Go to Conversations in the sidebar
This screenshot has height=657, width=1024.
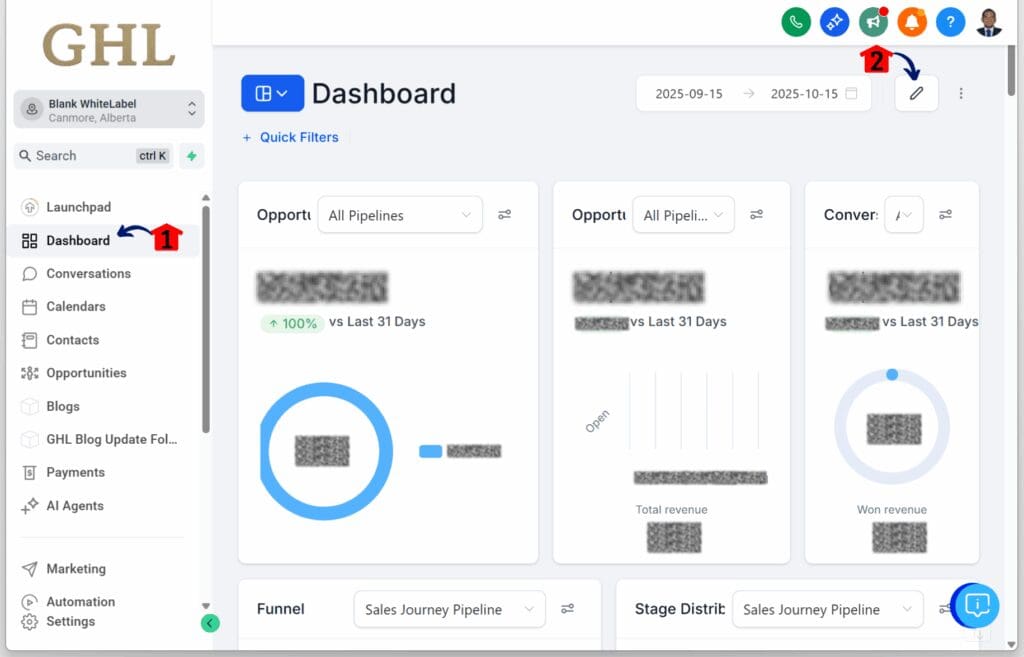click(90, 273)
